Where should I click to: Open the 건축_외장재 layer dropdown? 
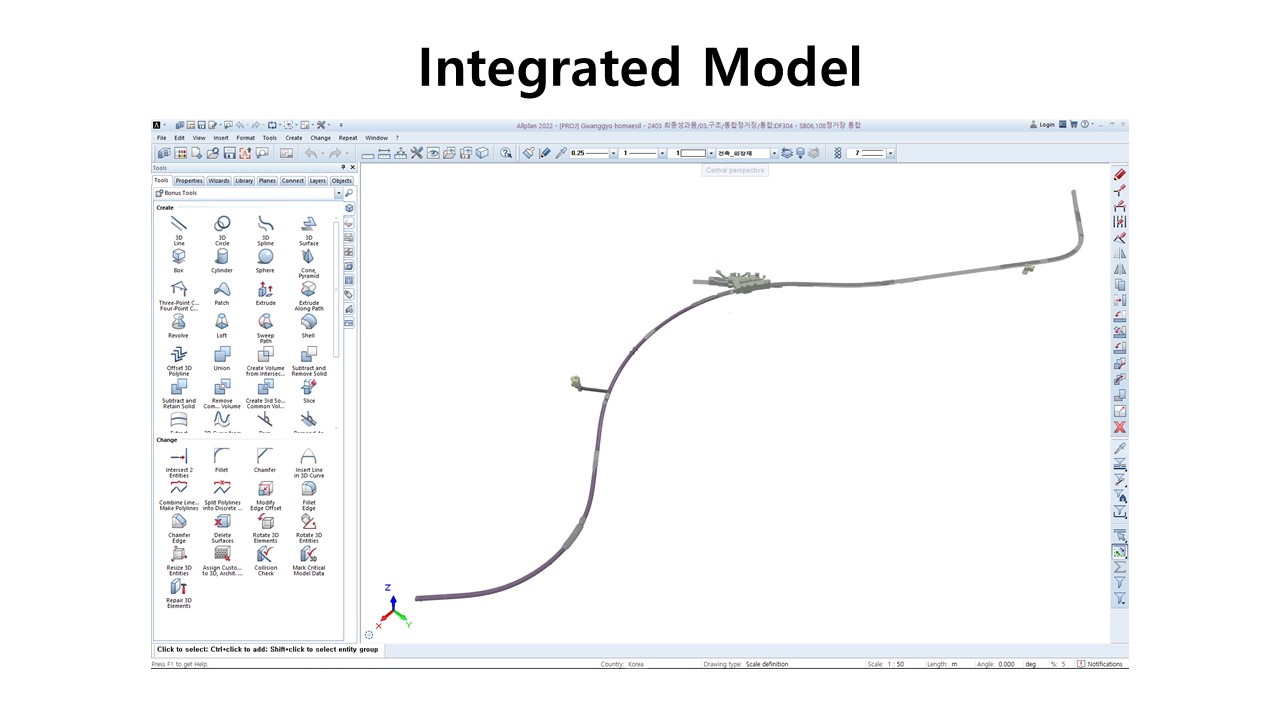pos(773,153)
